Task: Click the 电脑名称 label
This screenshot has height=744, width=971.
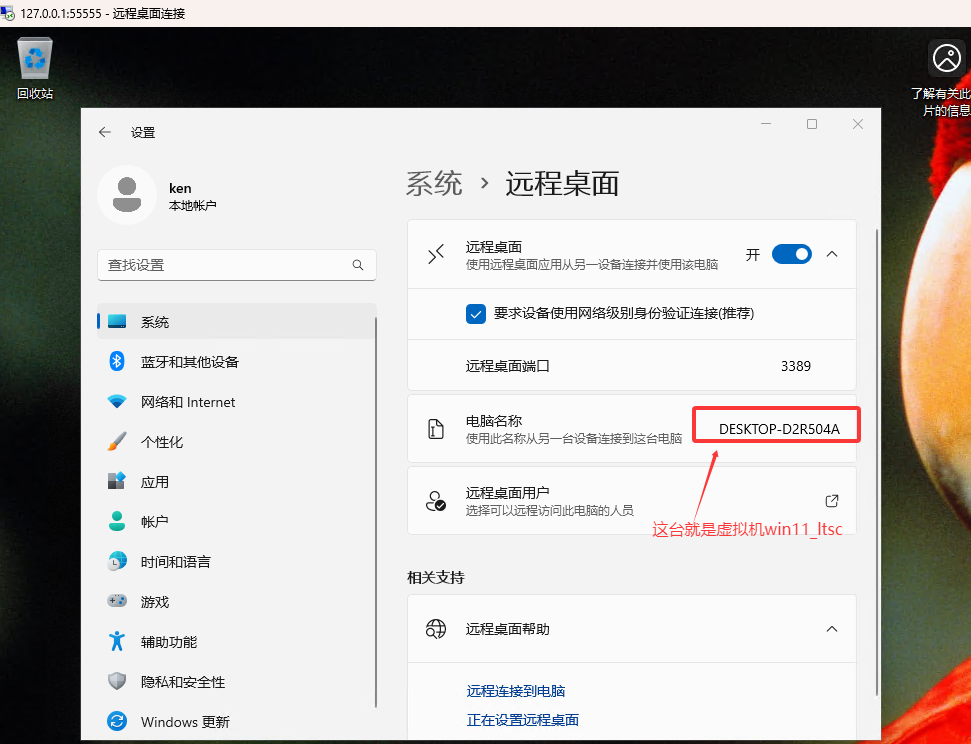Action: coord(494,421)
